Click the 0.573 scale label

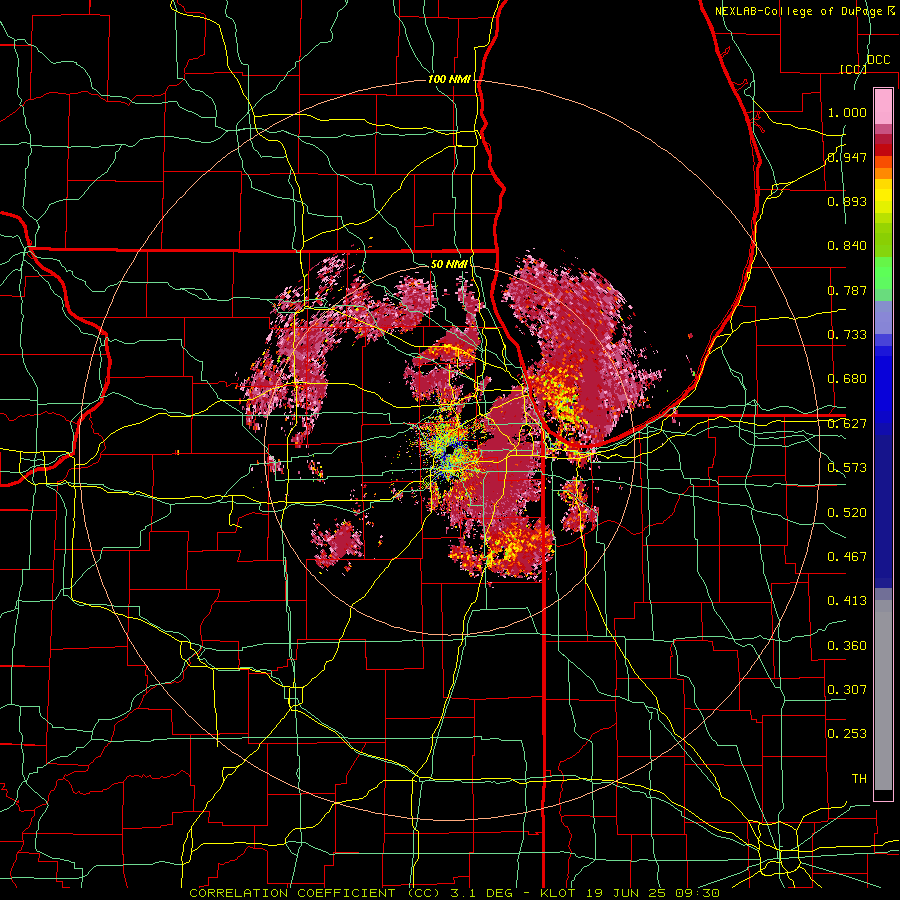pyautogui.click(x=847, y=468)
